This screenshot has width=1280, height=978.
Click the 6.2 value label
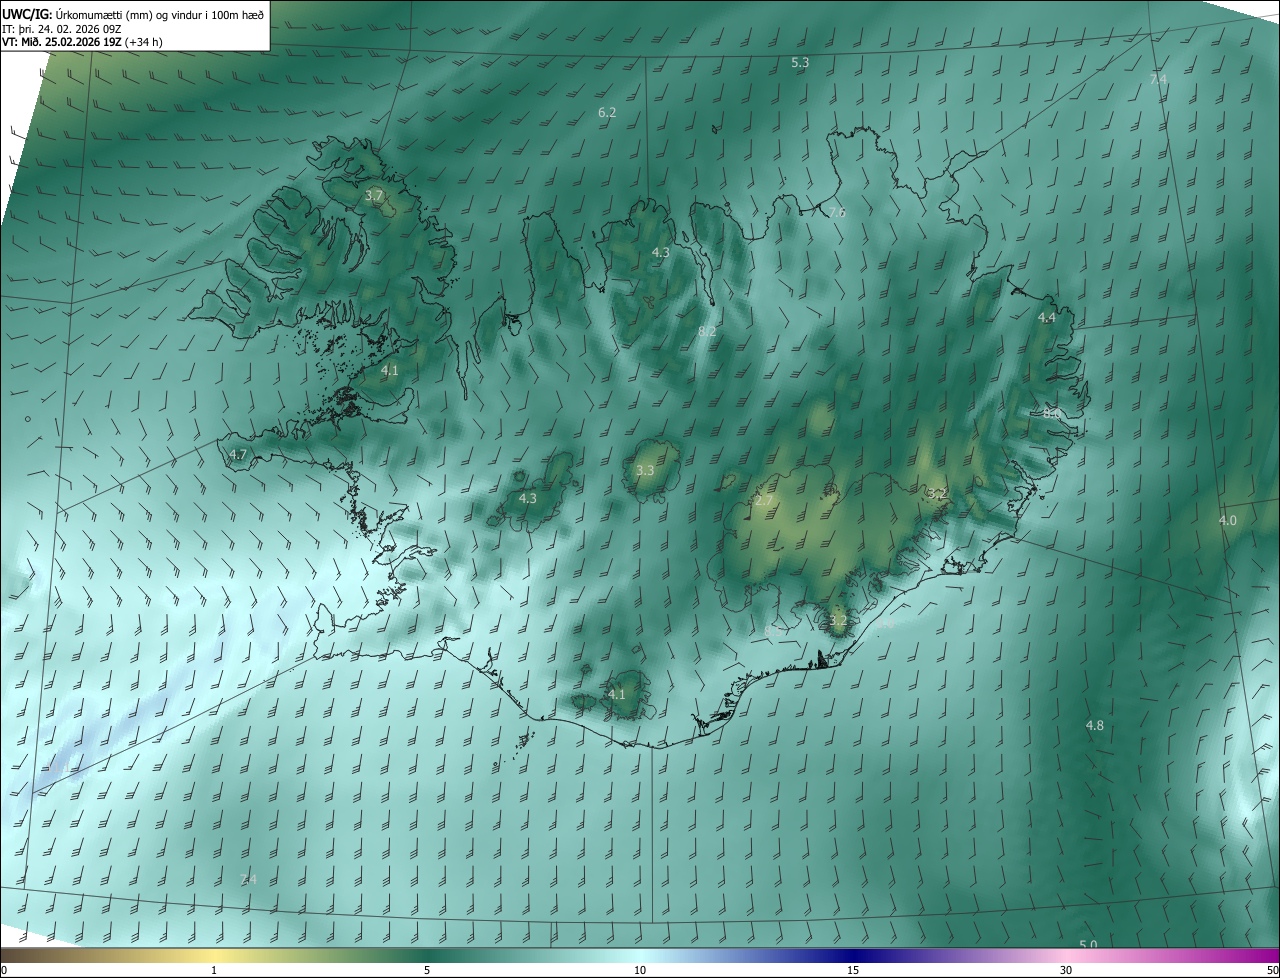point(607,112)
